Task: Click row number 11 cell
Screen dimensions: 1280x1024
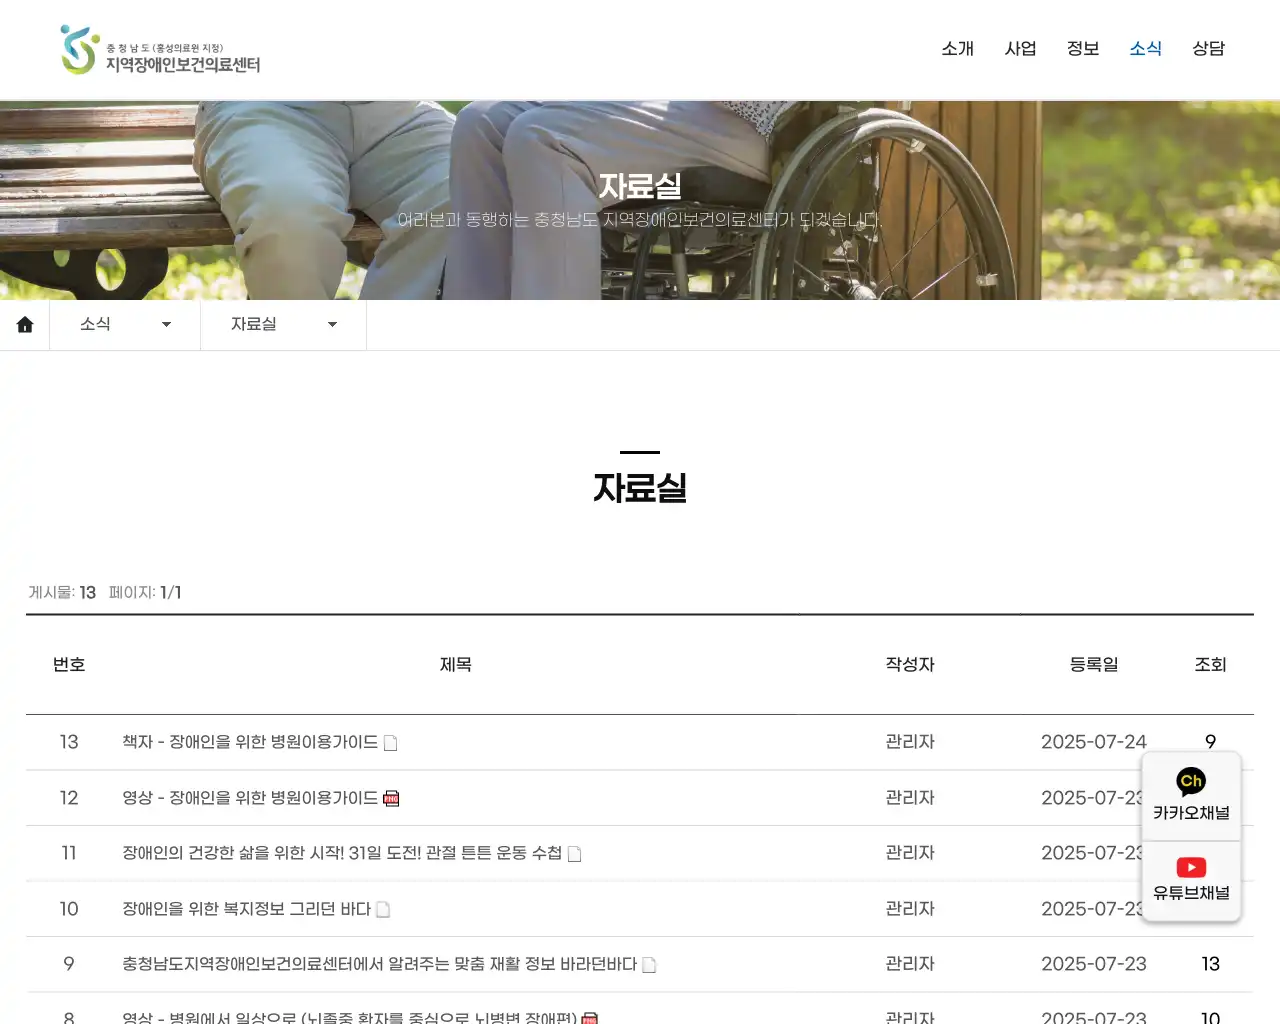Action: (x=69, y=853)
